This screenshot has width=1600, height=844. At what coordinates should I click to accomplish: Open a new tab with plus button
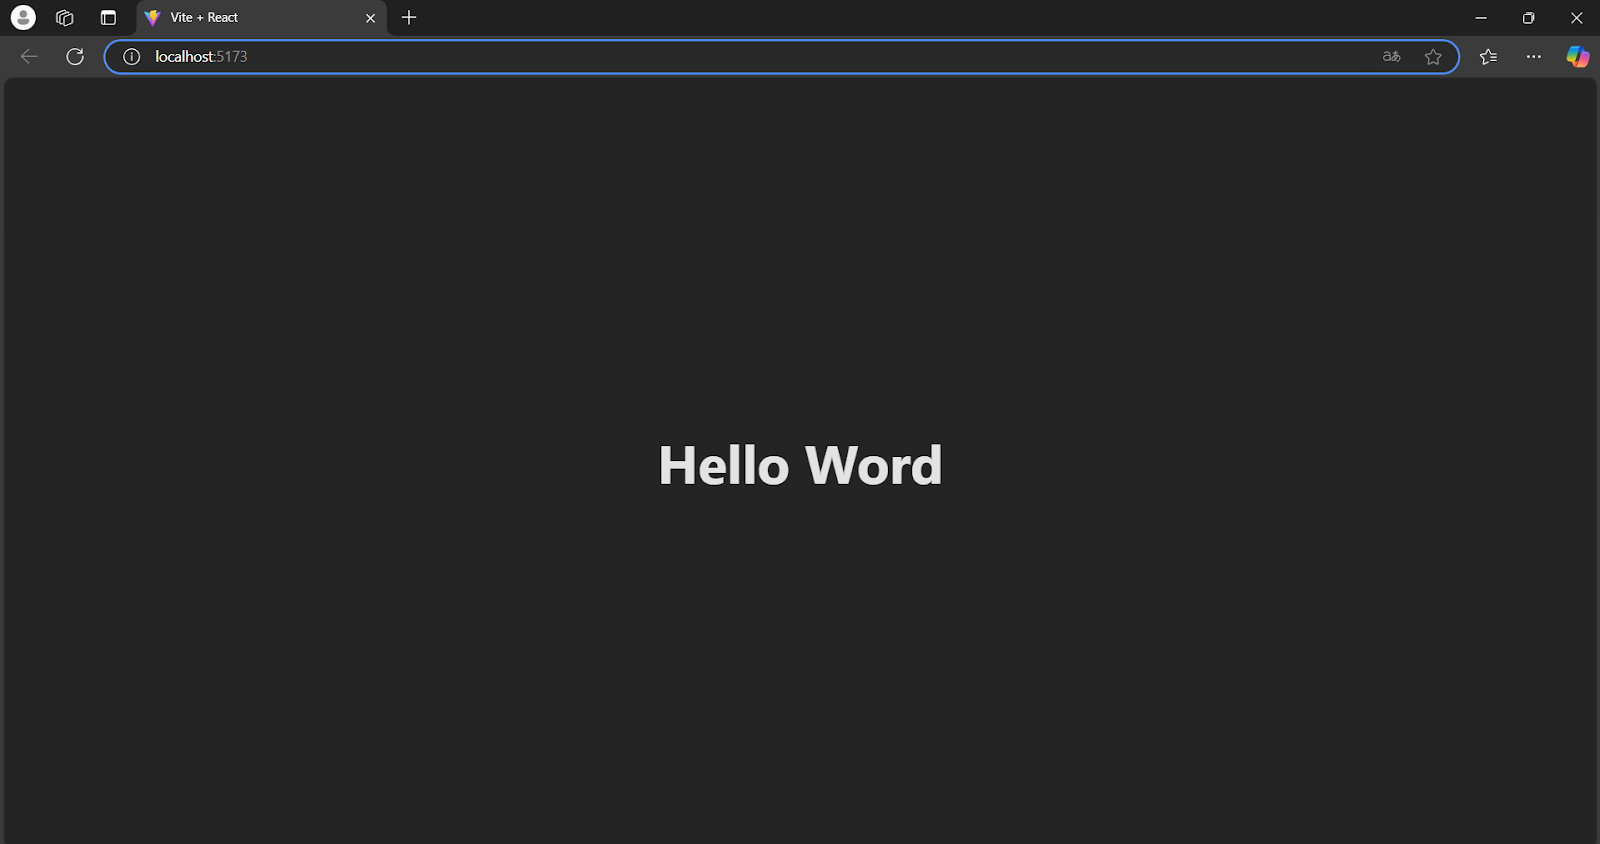409,17
